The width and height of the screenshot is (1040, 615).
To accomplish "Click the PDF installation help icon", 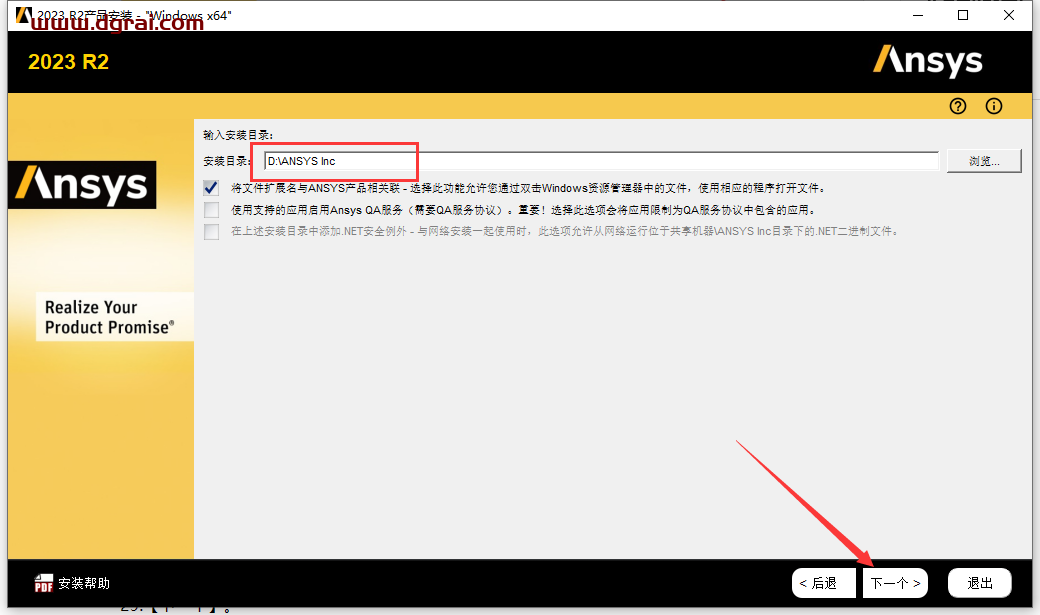I will (43, 583).
